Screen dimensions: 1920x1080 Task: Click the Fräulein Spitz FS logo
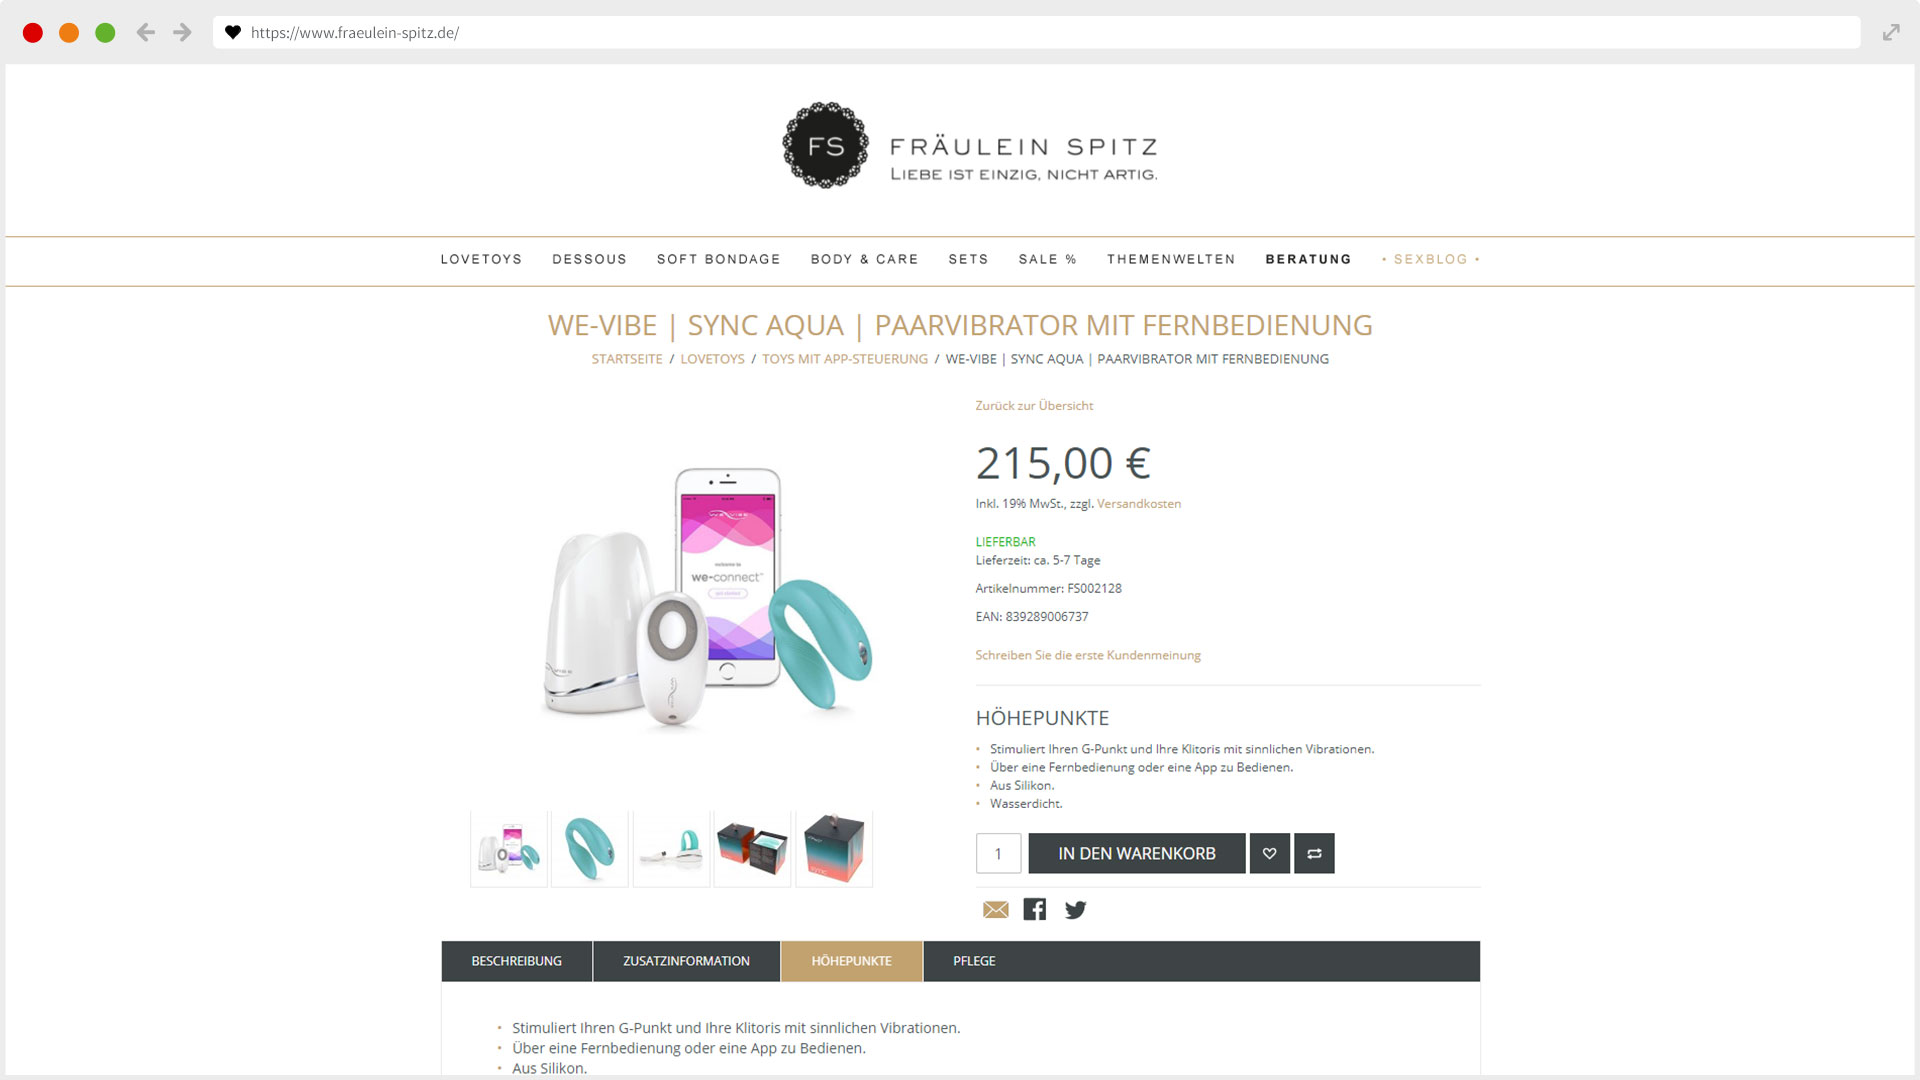(x=825, y=145)
